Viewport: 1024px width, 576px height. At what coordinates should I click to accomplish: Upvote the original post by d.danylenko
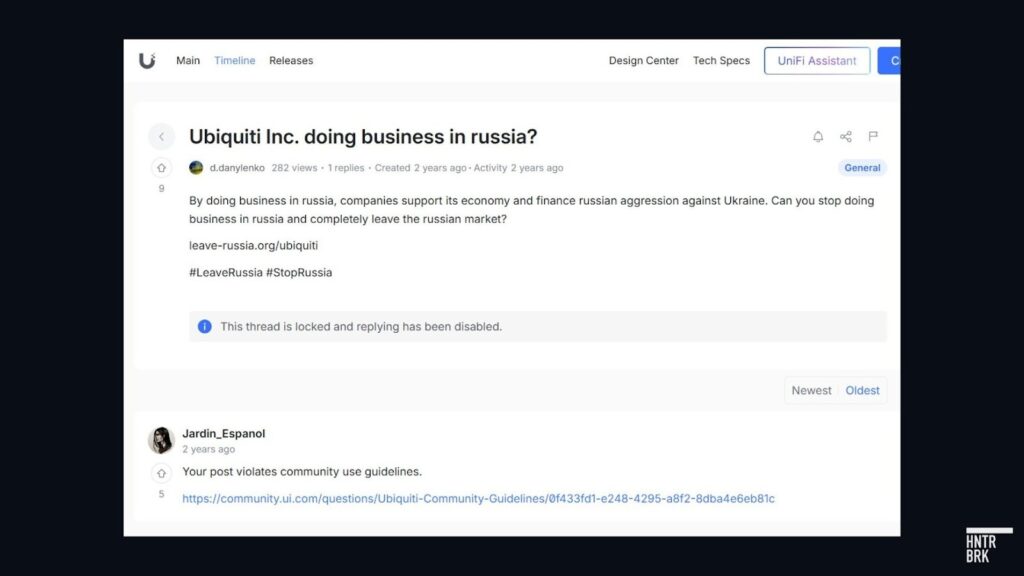click(162, 168)
